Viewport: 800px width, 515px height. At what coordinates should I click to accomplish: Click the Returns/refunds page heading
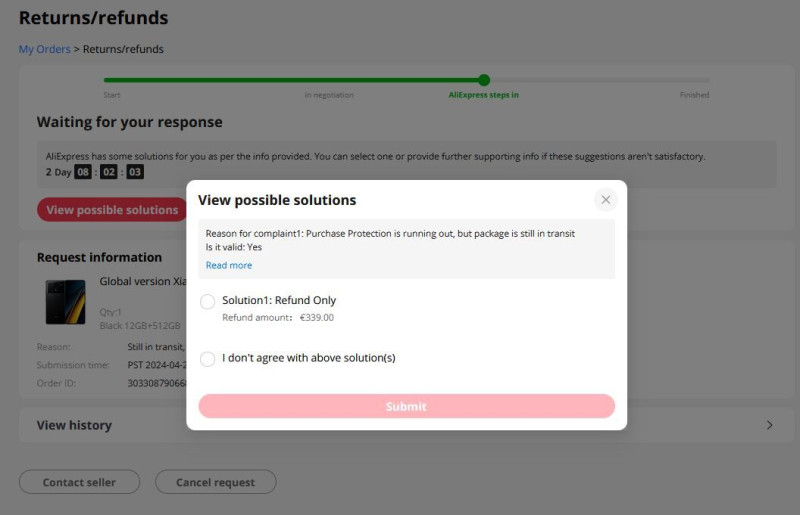[93, 18]
